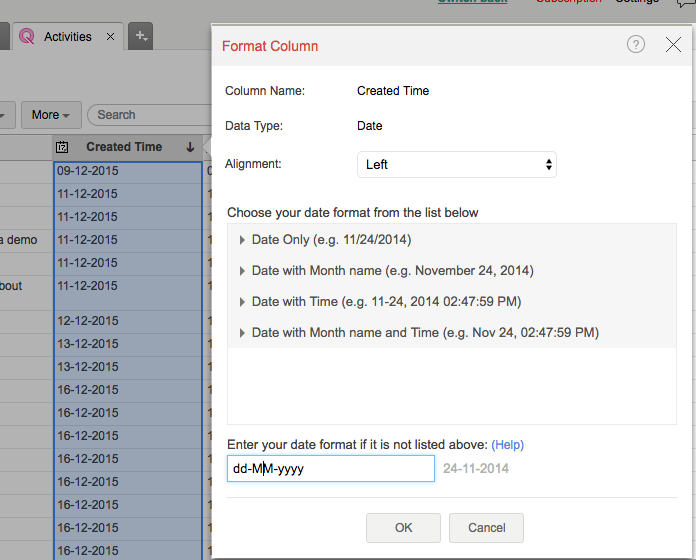The image size is (696, 560).
Task: Click the Cancel button
Action: 486,528
